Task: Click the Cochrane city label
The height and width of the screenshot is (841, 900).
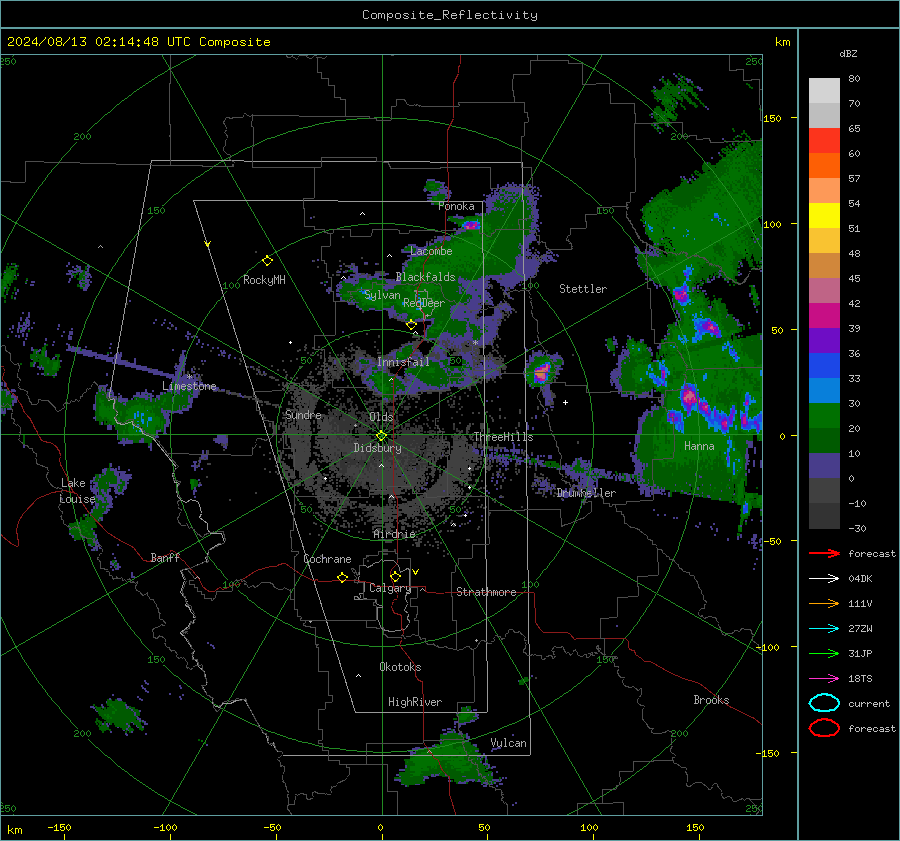Action: point(327,559)
